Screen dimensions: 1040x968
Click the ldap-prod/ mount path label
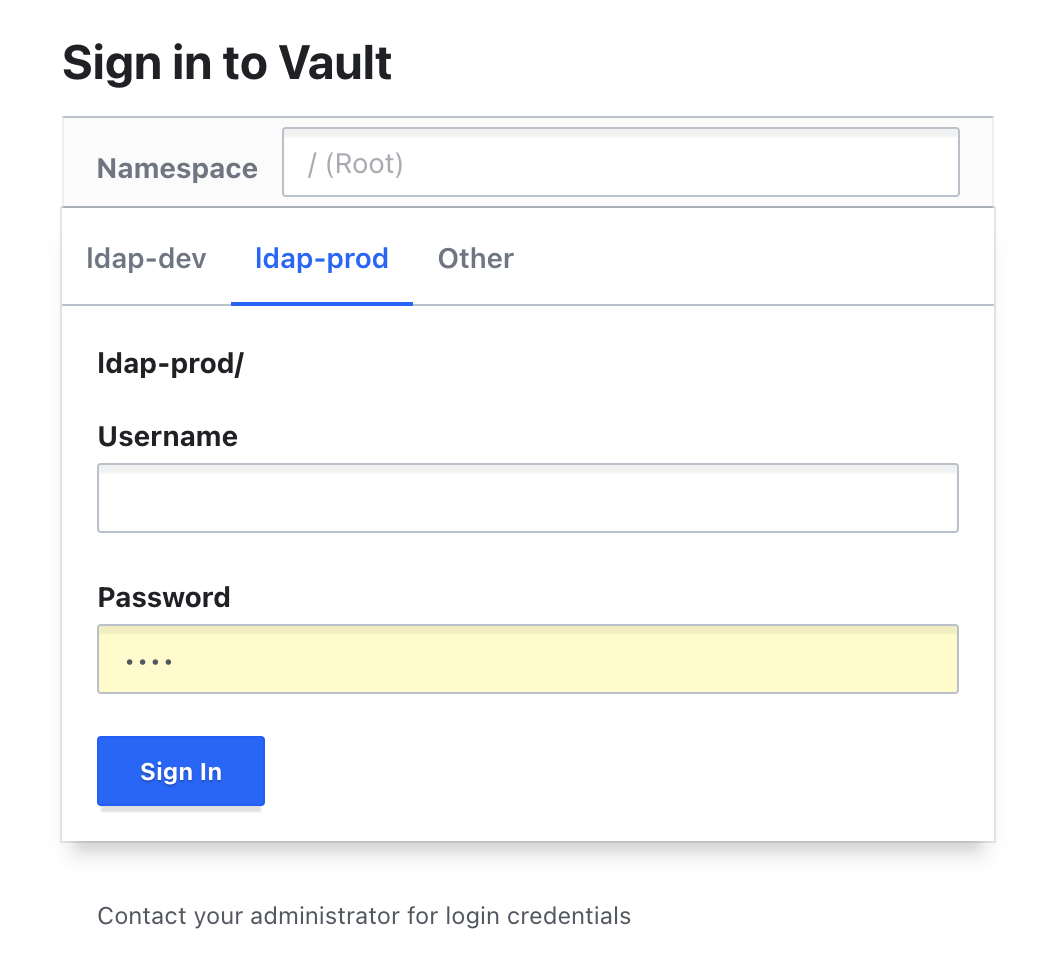(x=169, y=363)
